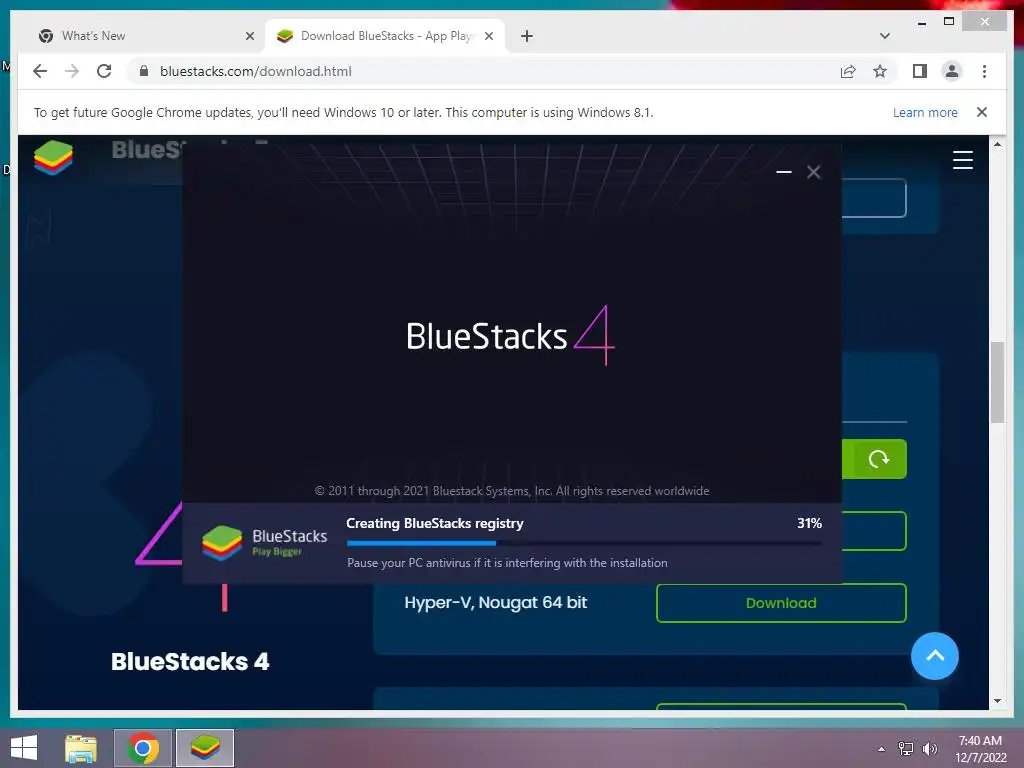Open File Explorer from the taskbar

pyautogui.click(x=81, y=748)
